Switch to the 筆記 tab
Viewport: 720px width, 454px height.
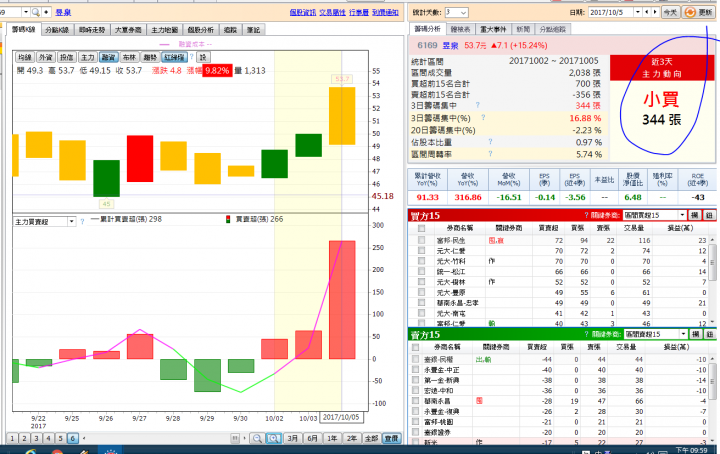pyautogui.click(x=253, y=30)
